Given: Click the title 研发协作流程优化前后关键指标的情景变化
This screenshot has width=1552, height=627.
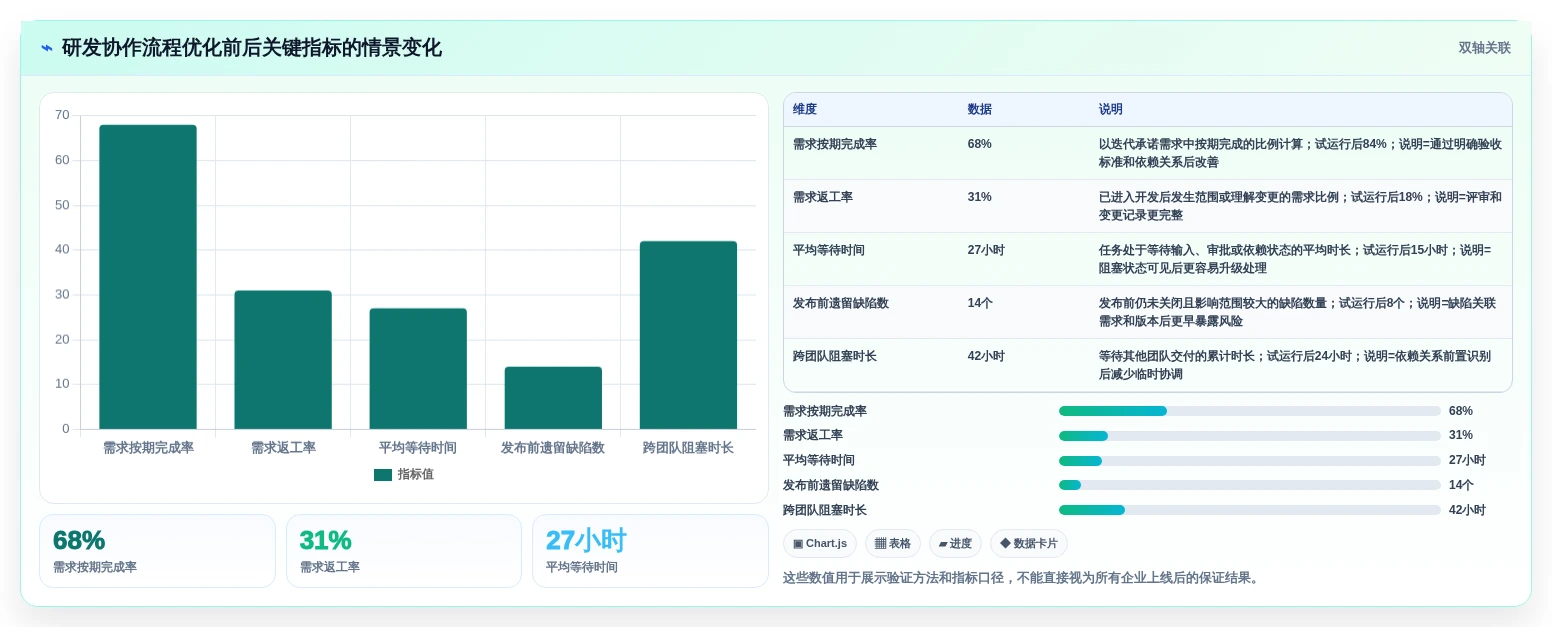Looking at the screenshot, I should point(252,48).
